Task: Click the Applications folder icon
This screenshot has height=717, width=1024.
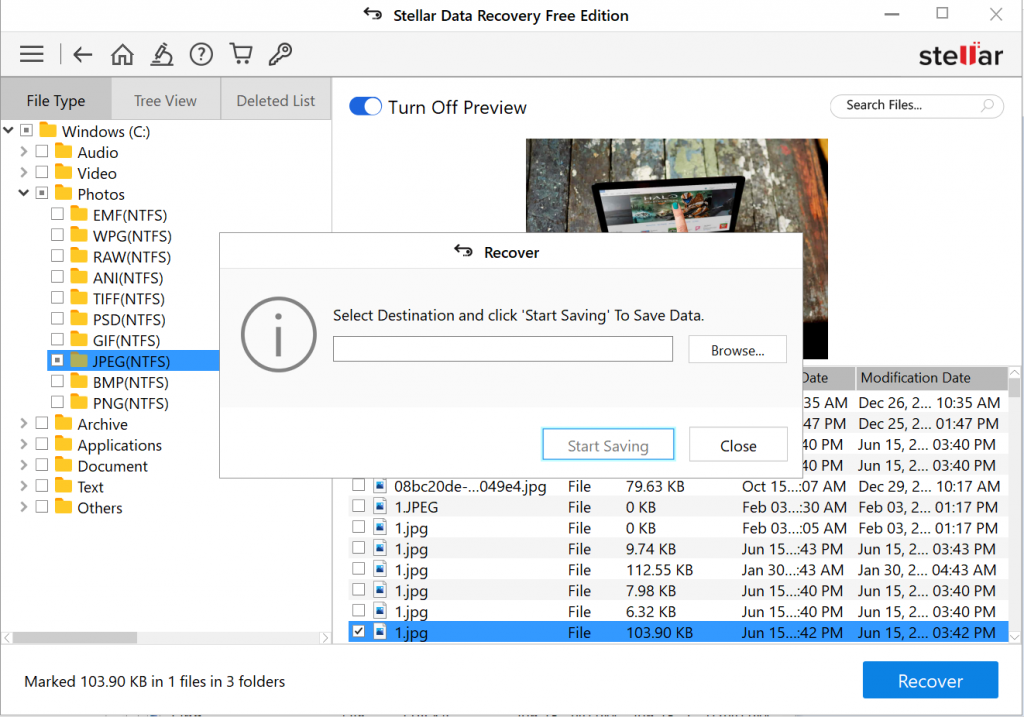Action: 63,444
